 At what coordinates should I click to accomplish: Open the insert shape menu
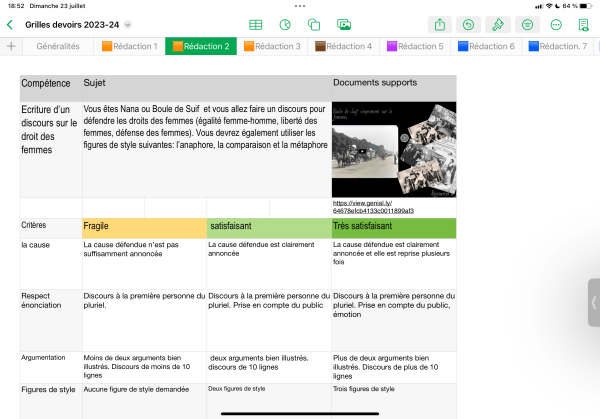pyautogui.click(x=314, y=24)
